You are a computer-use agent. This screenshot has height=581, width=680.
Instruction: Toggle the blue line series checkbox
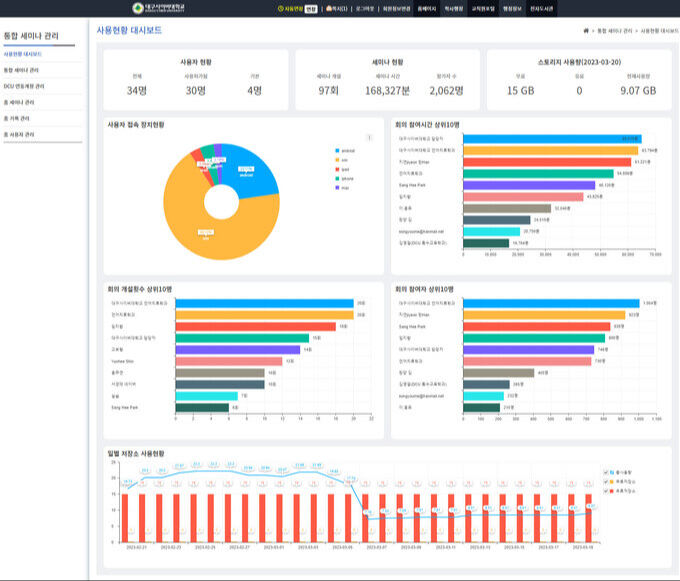[606, 472]
